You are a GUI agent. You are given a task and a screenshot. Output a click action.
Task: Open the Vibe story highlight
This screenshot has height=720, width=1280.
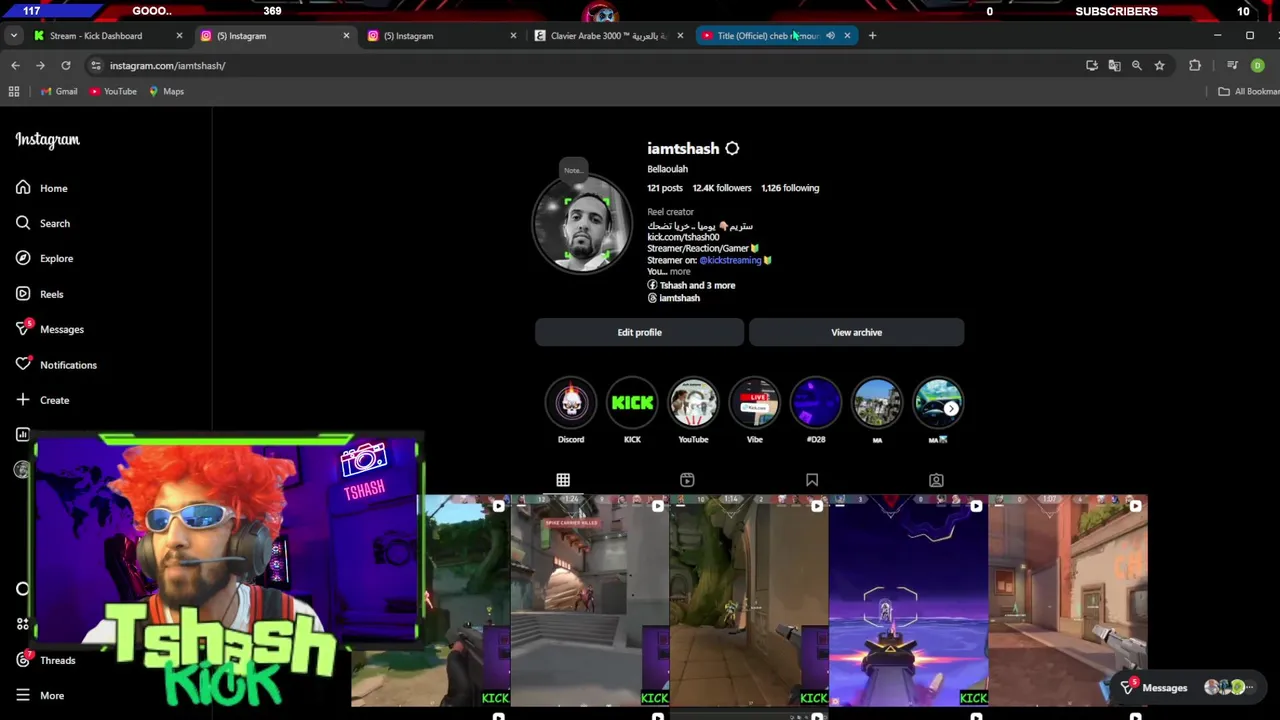[754, 403]
